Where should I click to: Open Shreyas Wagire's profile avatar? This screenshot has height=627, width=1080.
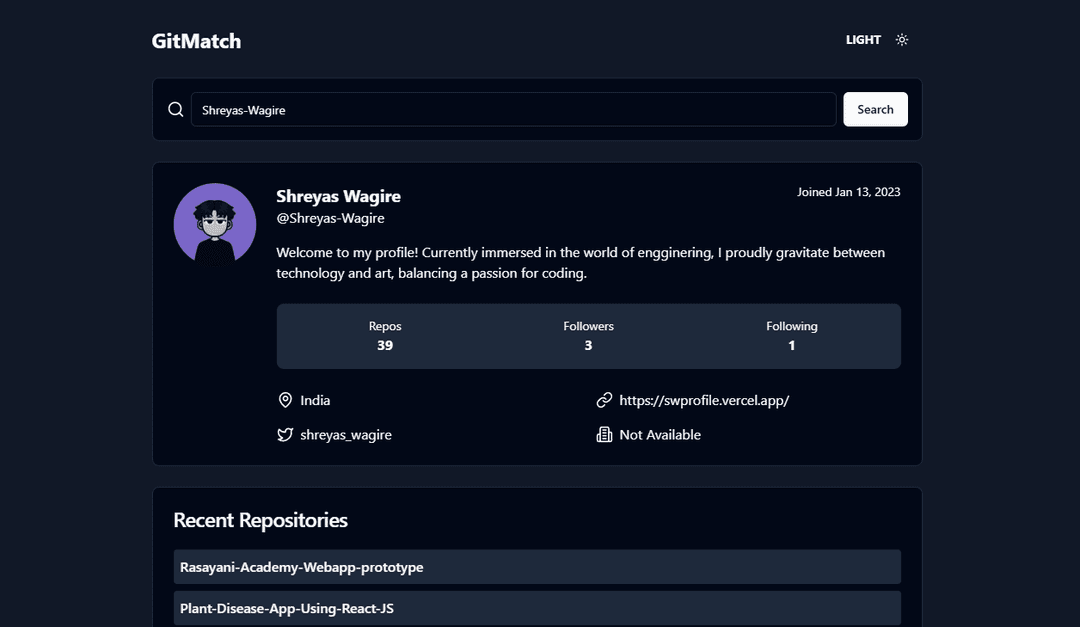[x=215, y=223]
